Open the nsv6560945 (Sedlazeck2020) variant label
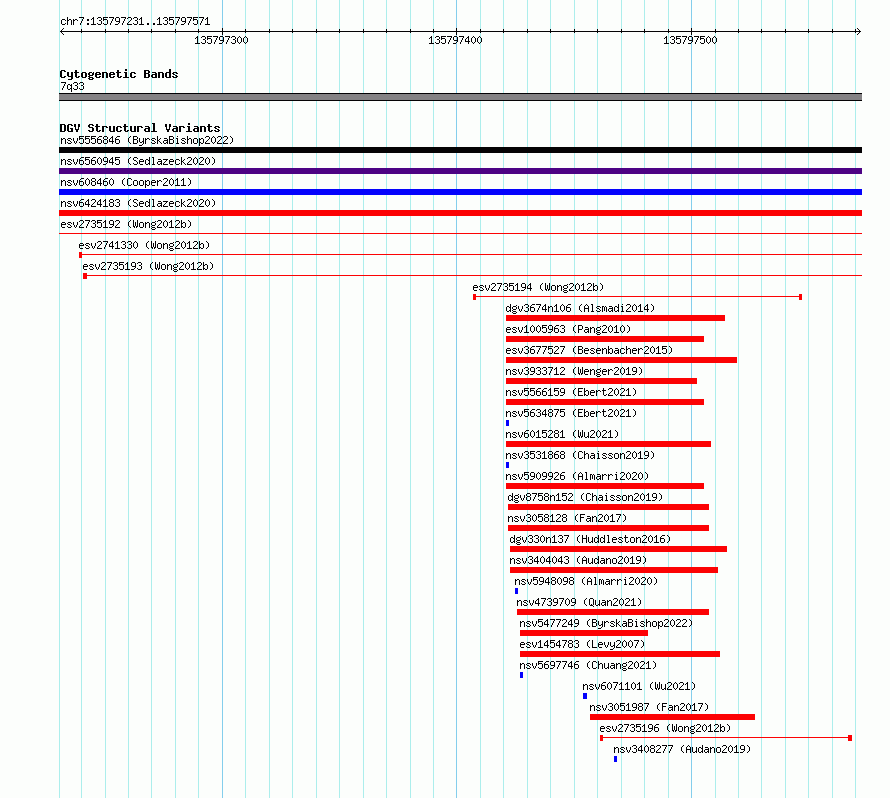 (x=138, y=161)
